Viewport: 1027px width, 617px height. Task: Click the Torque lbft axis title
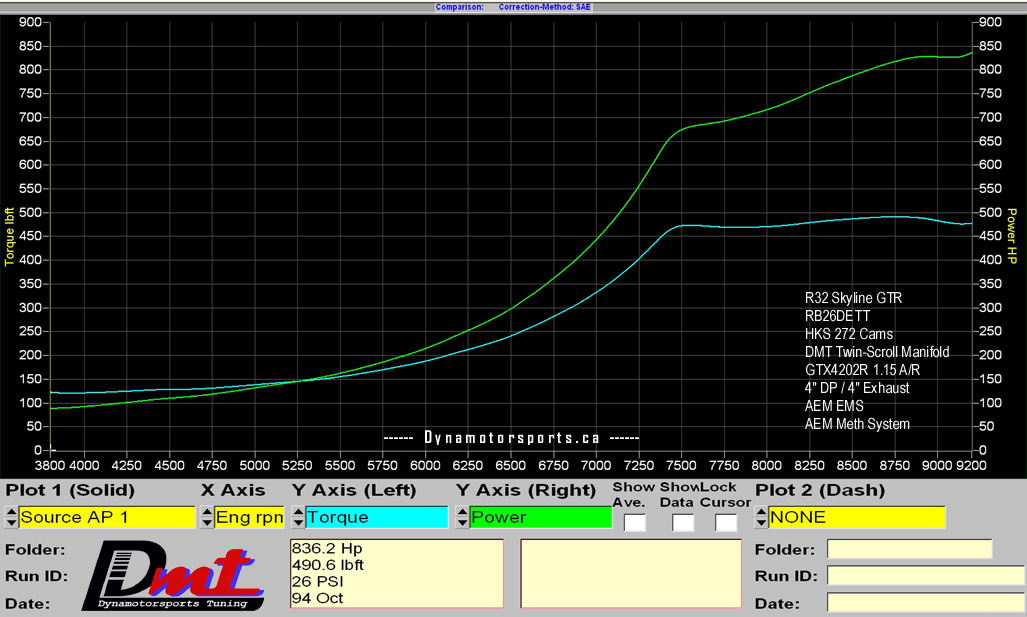[x=9, y=236]
